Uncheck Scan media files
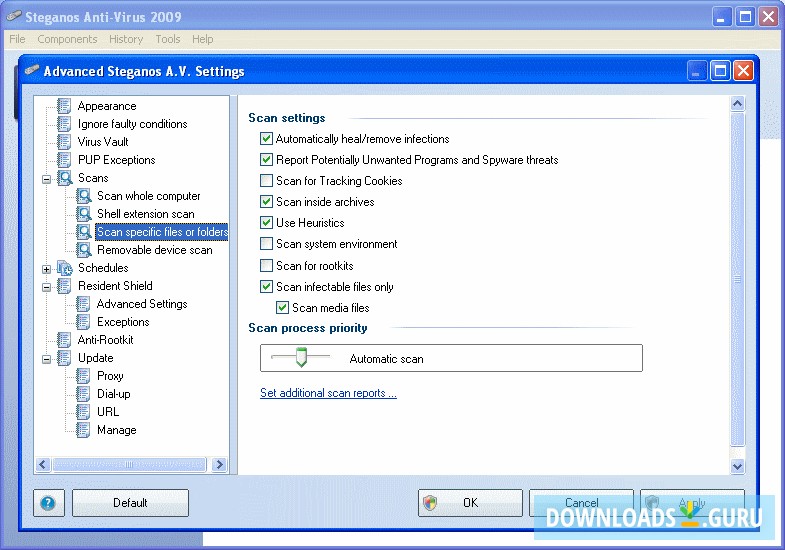Image resolution: width=785 pixels, height=550 pixels. tap(282, 308)
